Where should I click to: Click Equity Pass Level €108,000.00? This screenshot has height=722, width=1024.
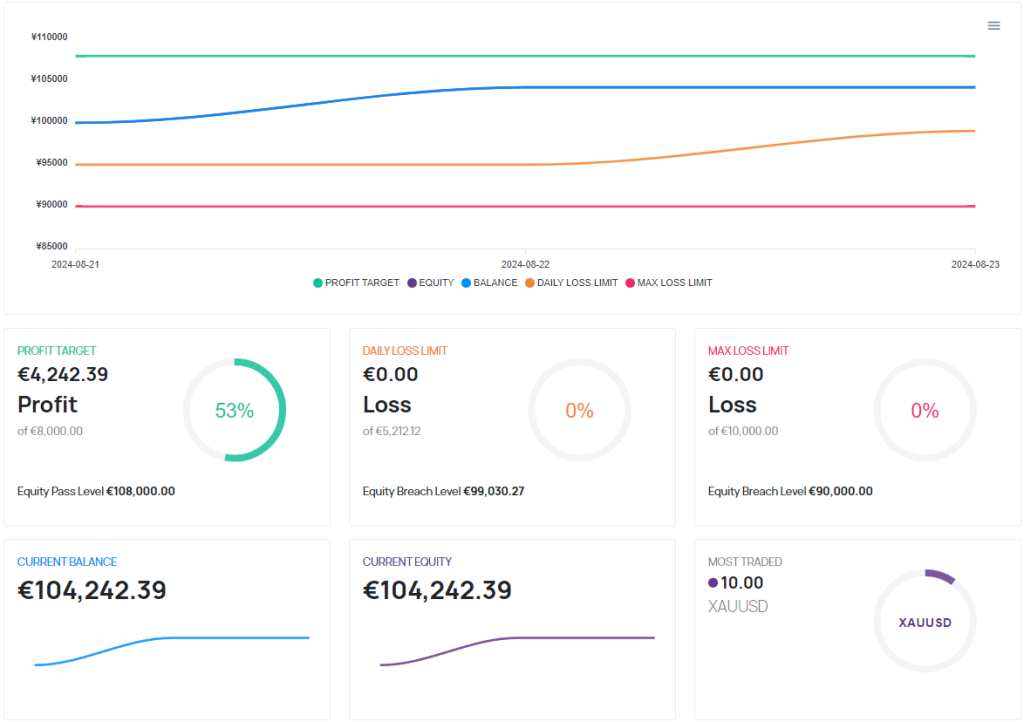point(96,491)
